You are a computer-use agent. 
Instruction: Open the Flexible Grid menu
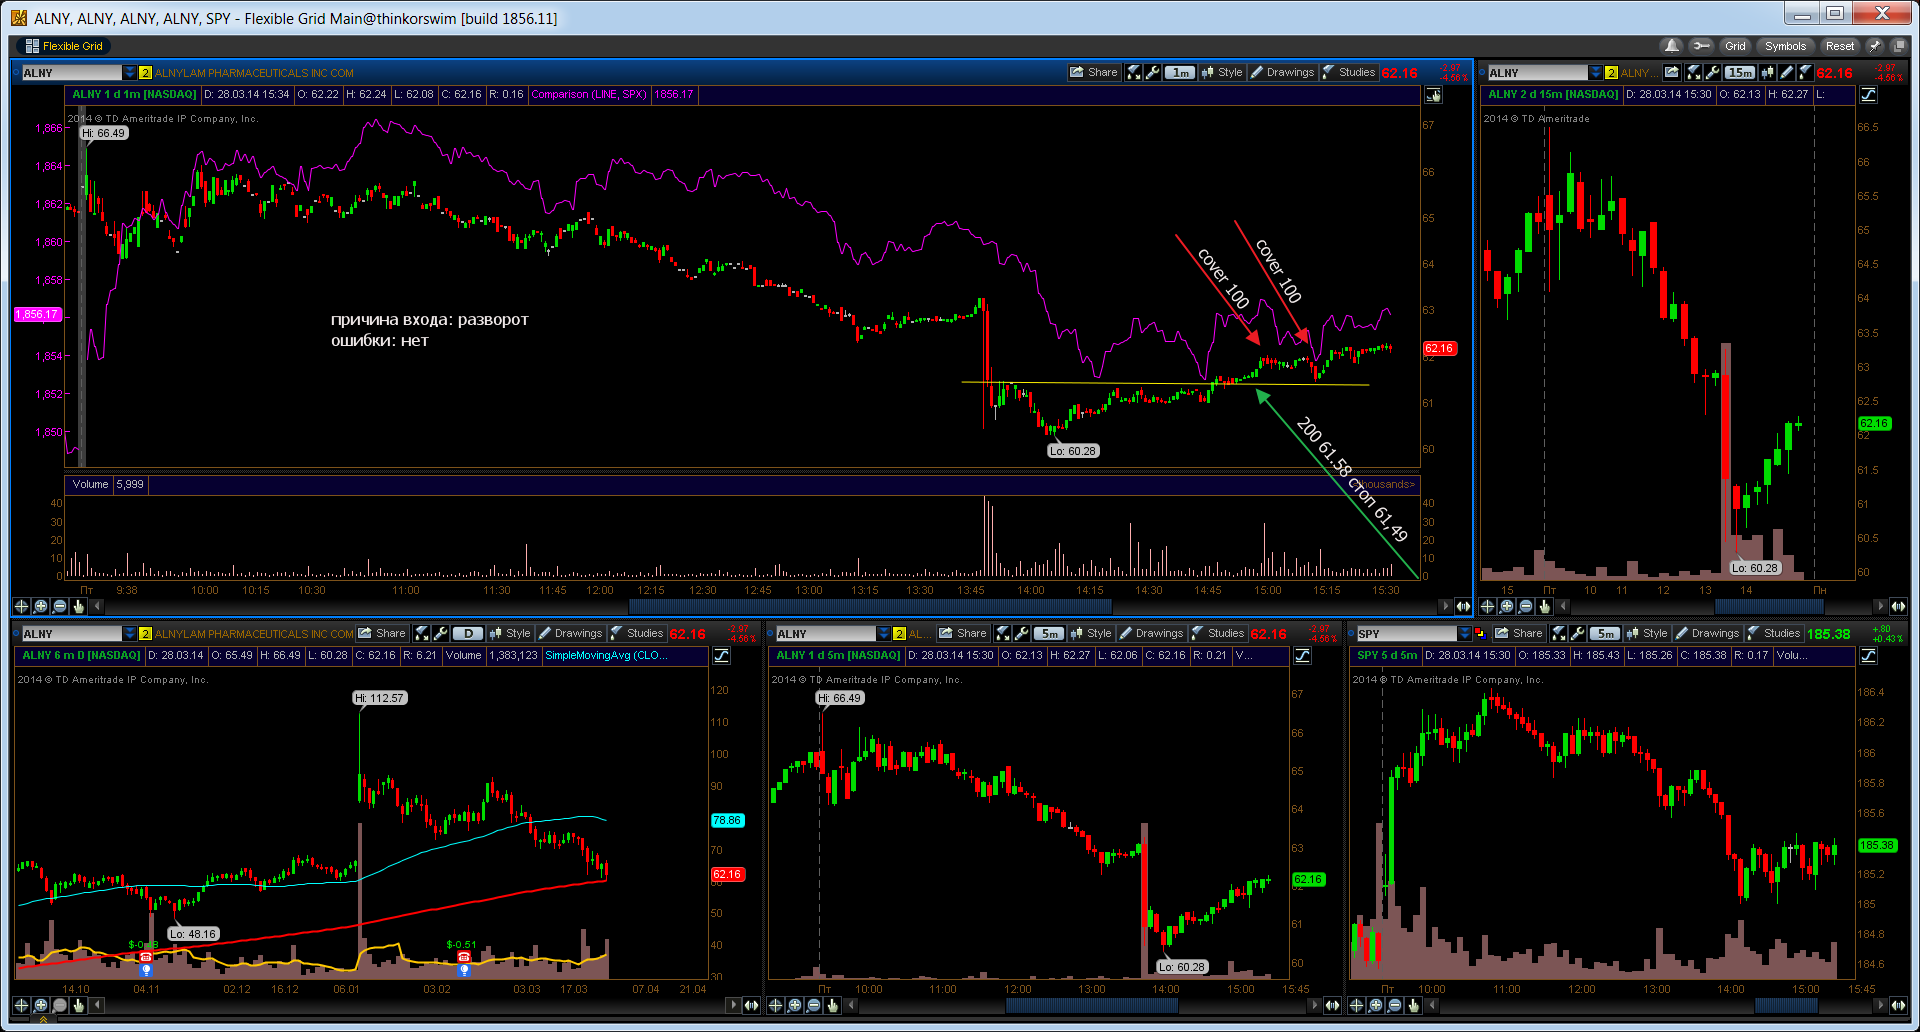coord(64,46)
